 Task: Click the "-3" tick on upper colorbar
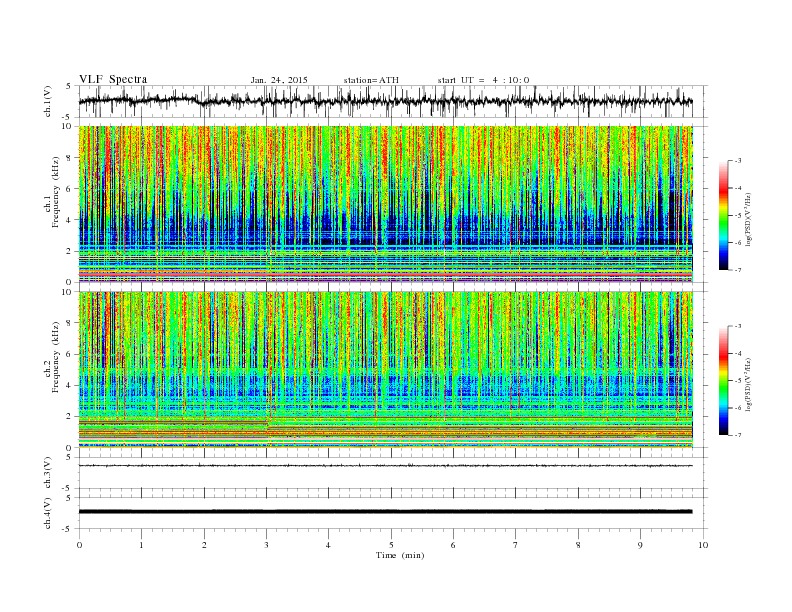point(738,161)
